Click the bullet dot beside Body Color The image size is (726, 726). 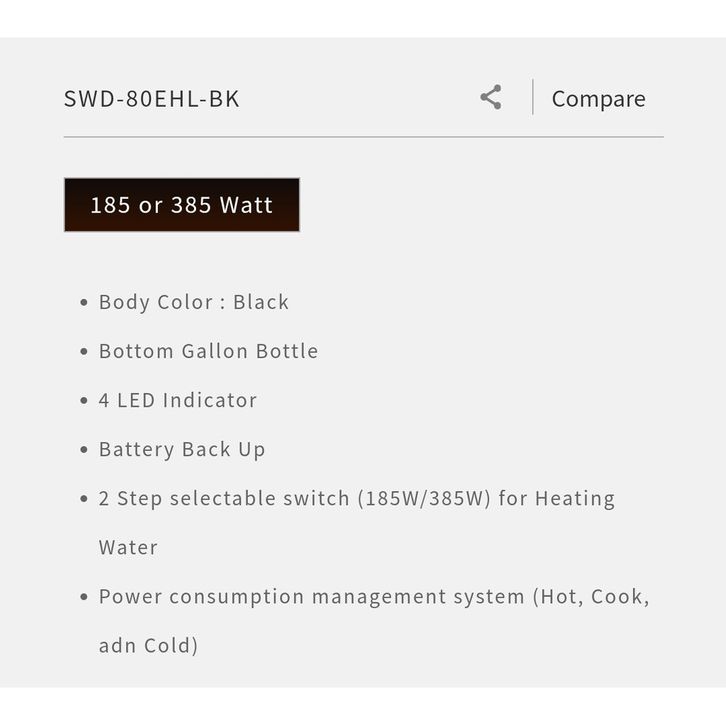[x=84, y=303]
